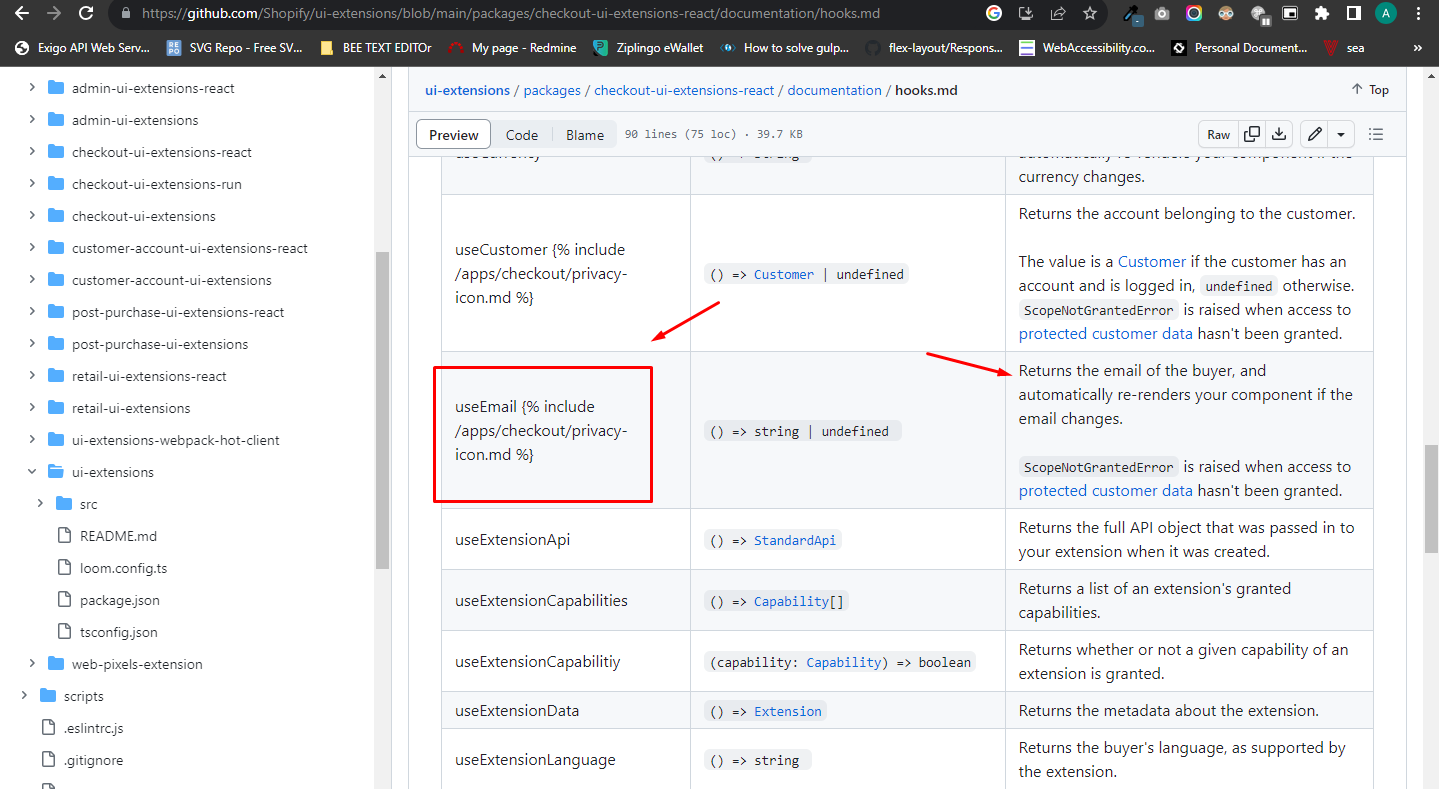Open package.json in tree
Image resolution: width=1439 pixels, height=789 pixels.
[120, 600]
